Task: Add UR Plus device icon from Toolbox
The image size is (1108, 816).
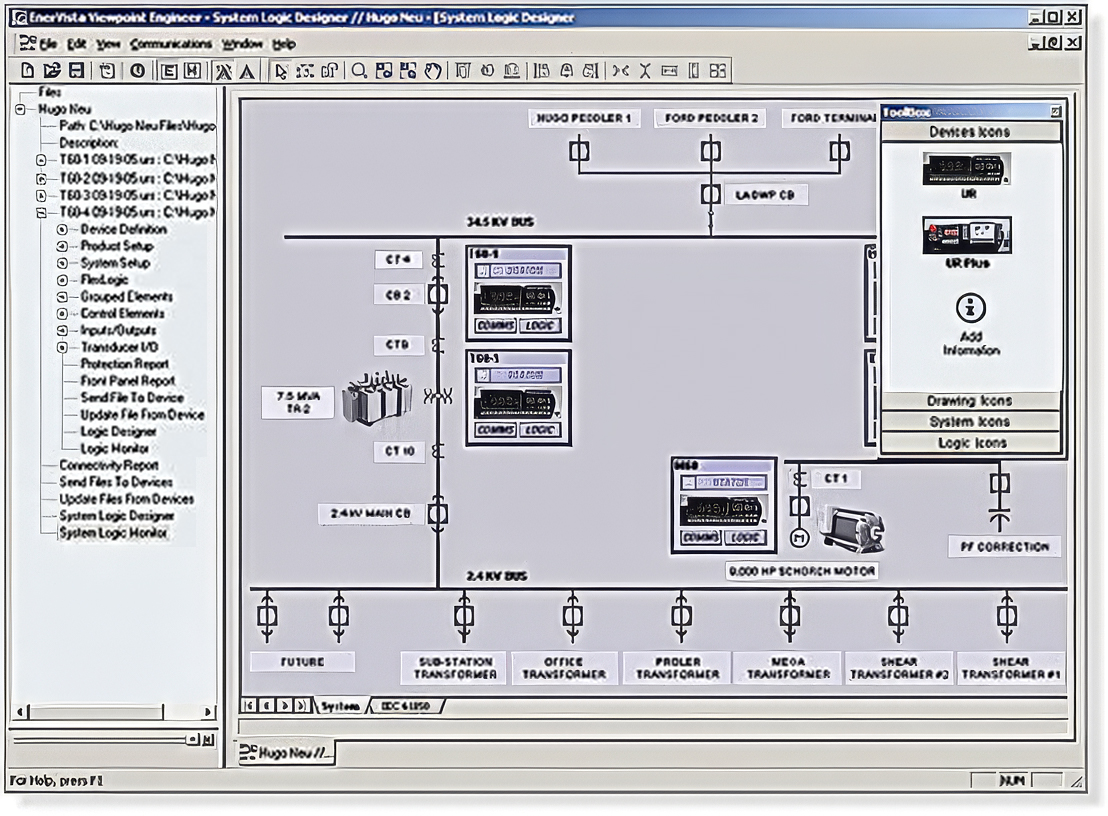Action: tap(967, 235)
